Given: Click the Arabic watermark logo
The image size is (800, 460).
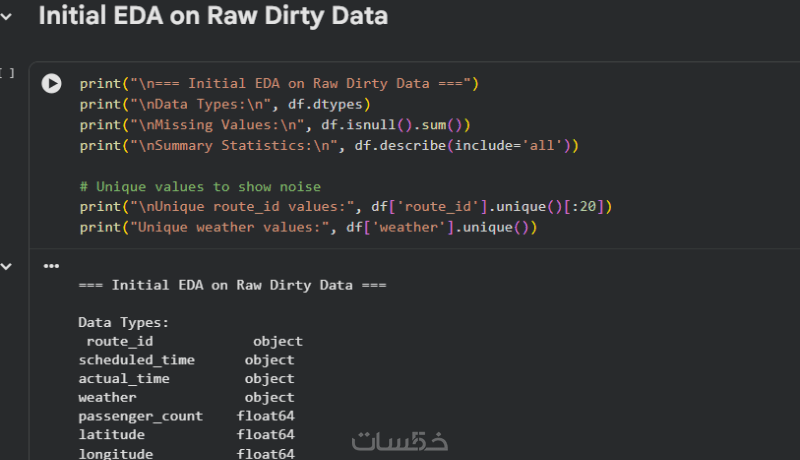Looking at the screenshot, I should pyautogui.click(x=399, y=441).
